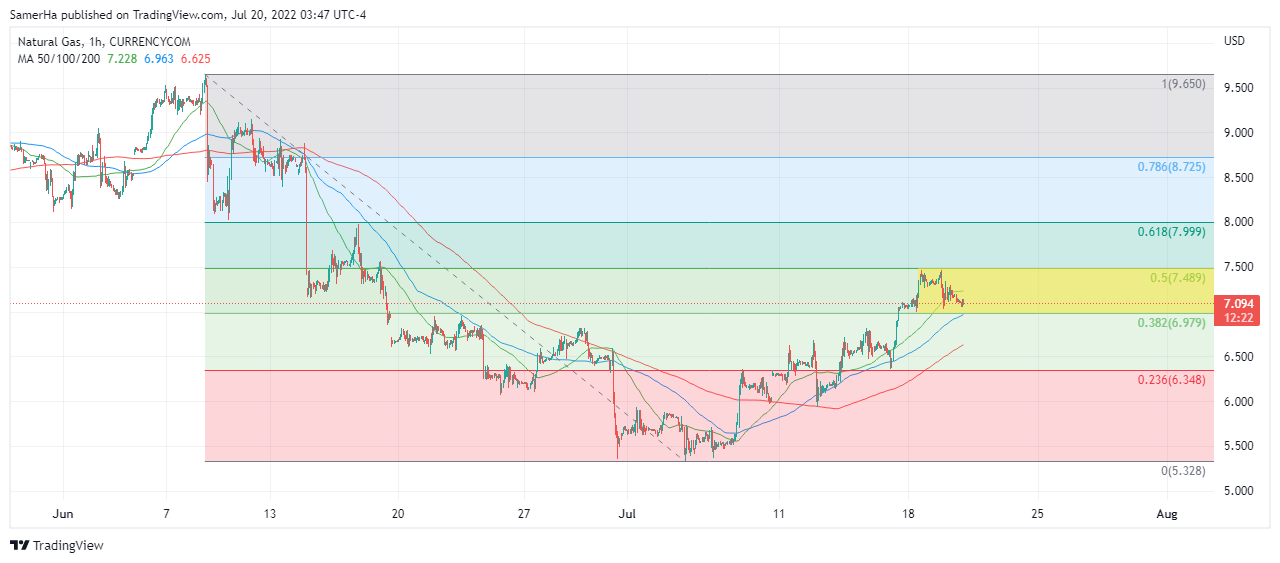Click the USD currency label

tap(1234, 41)
